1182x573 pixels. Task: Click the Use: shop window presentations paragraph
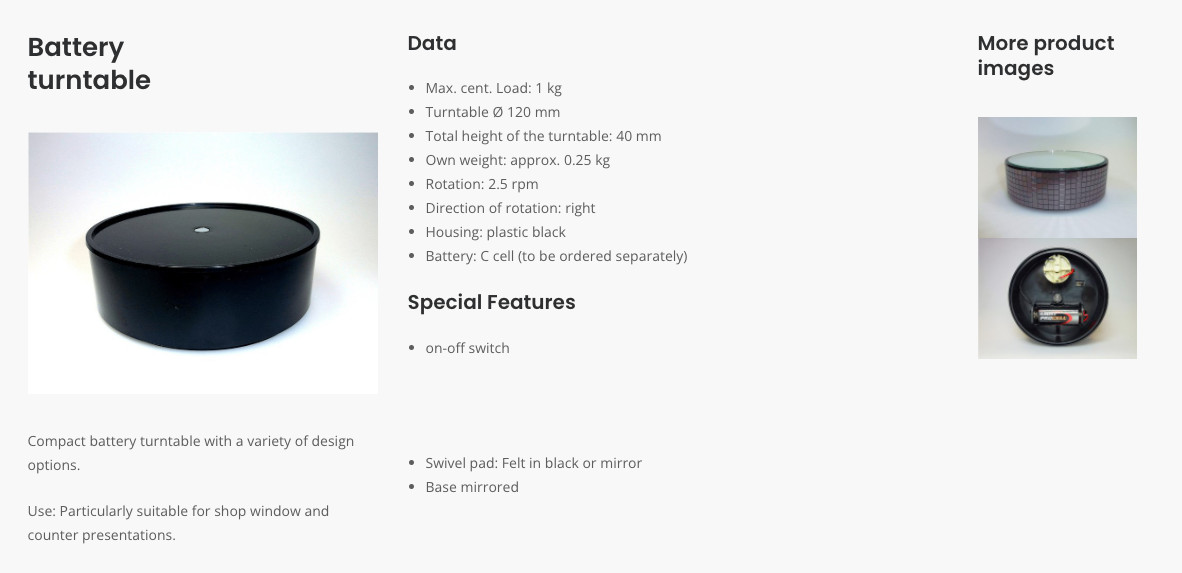pos(178,523)
